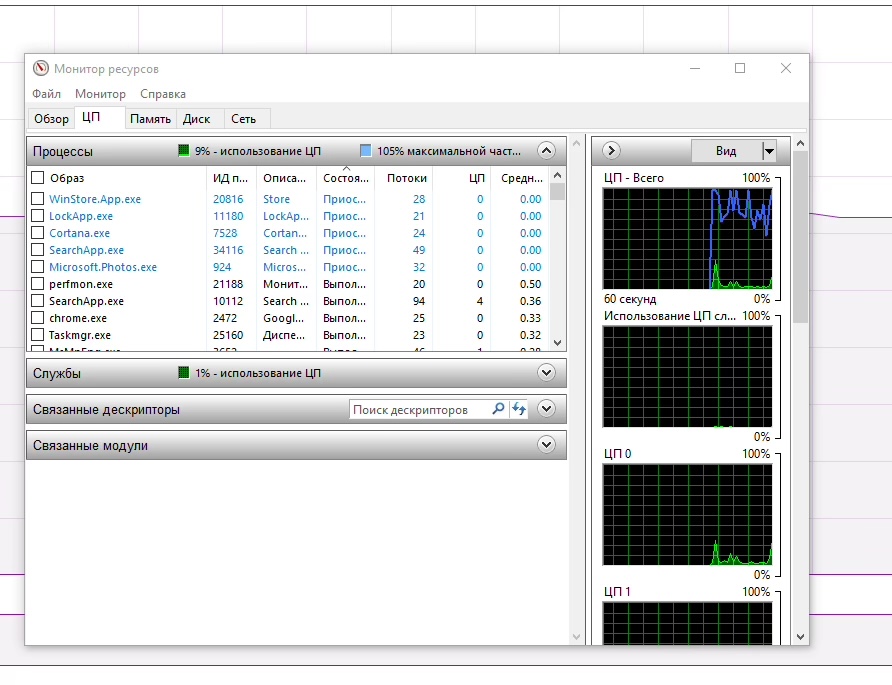This screenshot has height=685, width=892.
Task: Expand the Службы section
Action: 546,373
